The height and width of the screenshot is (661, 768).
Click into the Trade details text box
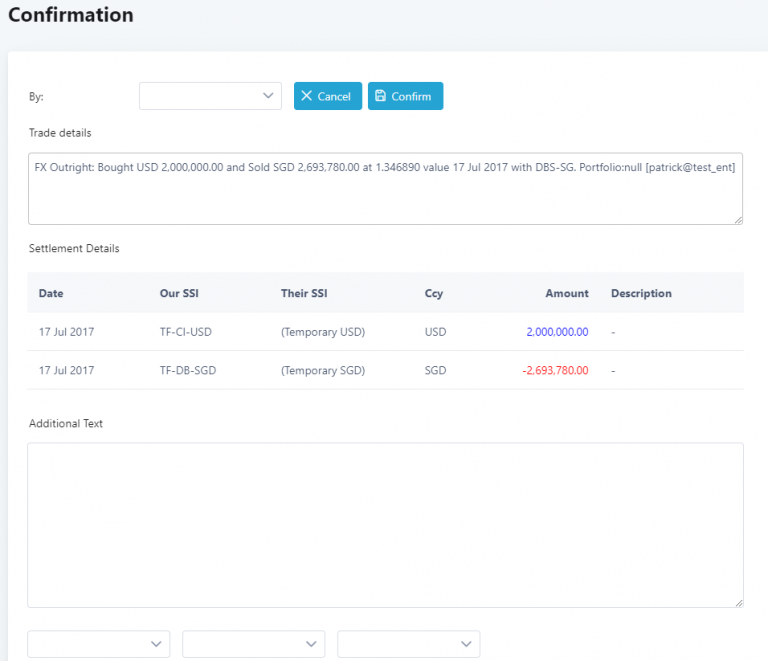point(385,188)
